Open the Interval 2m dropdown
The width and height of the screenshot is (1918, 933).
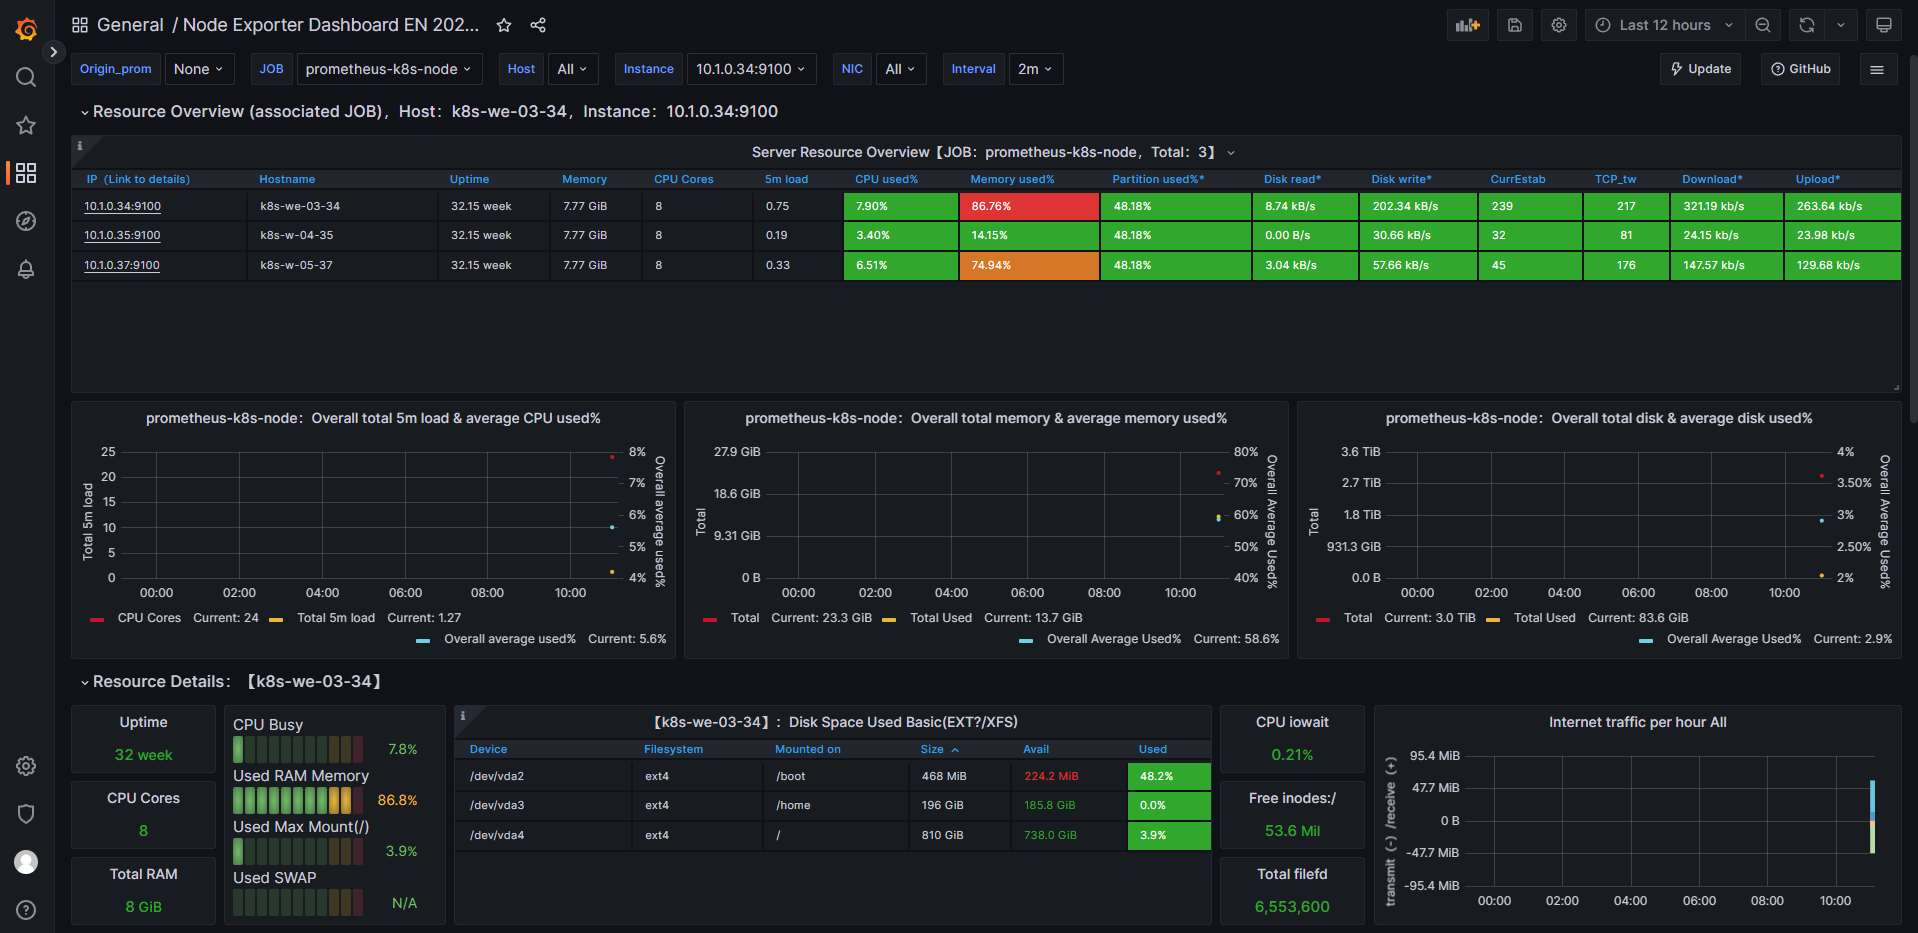1036,69
